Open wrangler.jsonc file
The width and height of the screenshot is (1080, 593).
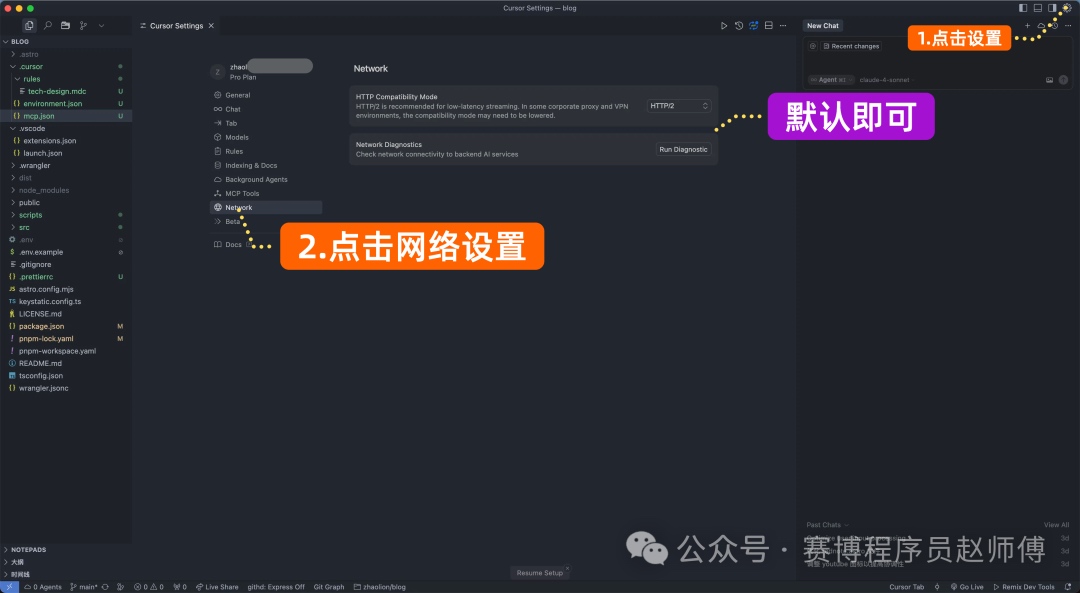tap(66, 388)
